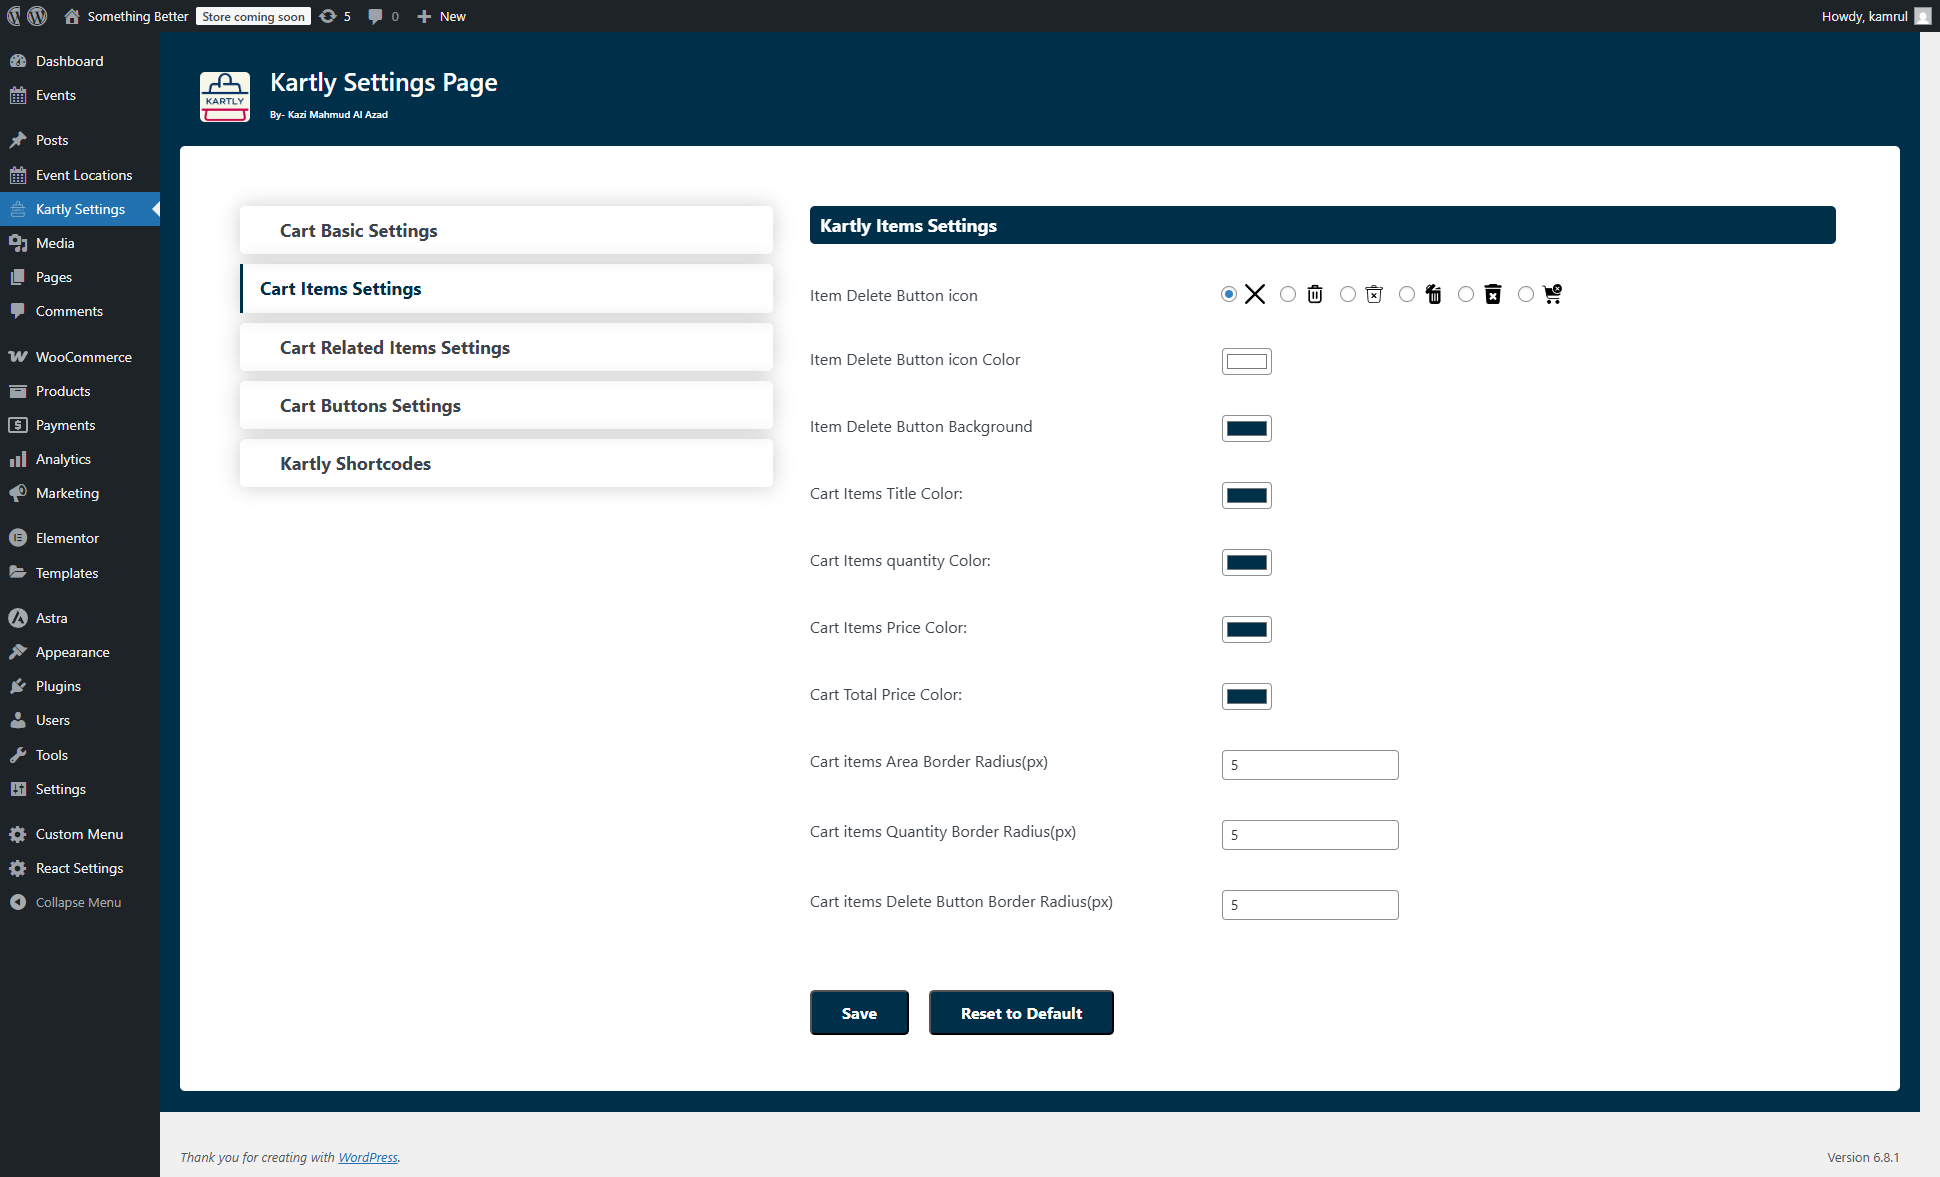
Task: Click the X cross delete icon
Action: coord(1255,294)
